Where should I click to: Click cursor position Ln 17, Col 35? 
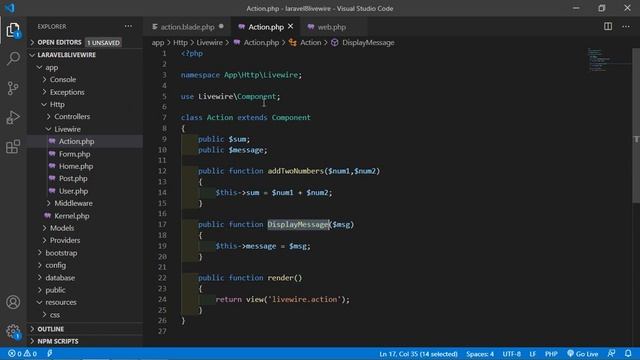(x=418, y=354)
